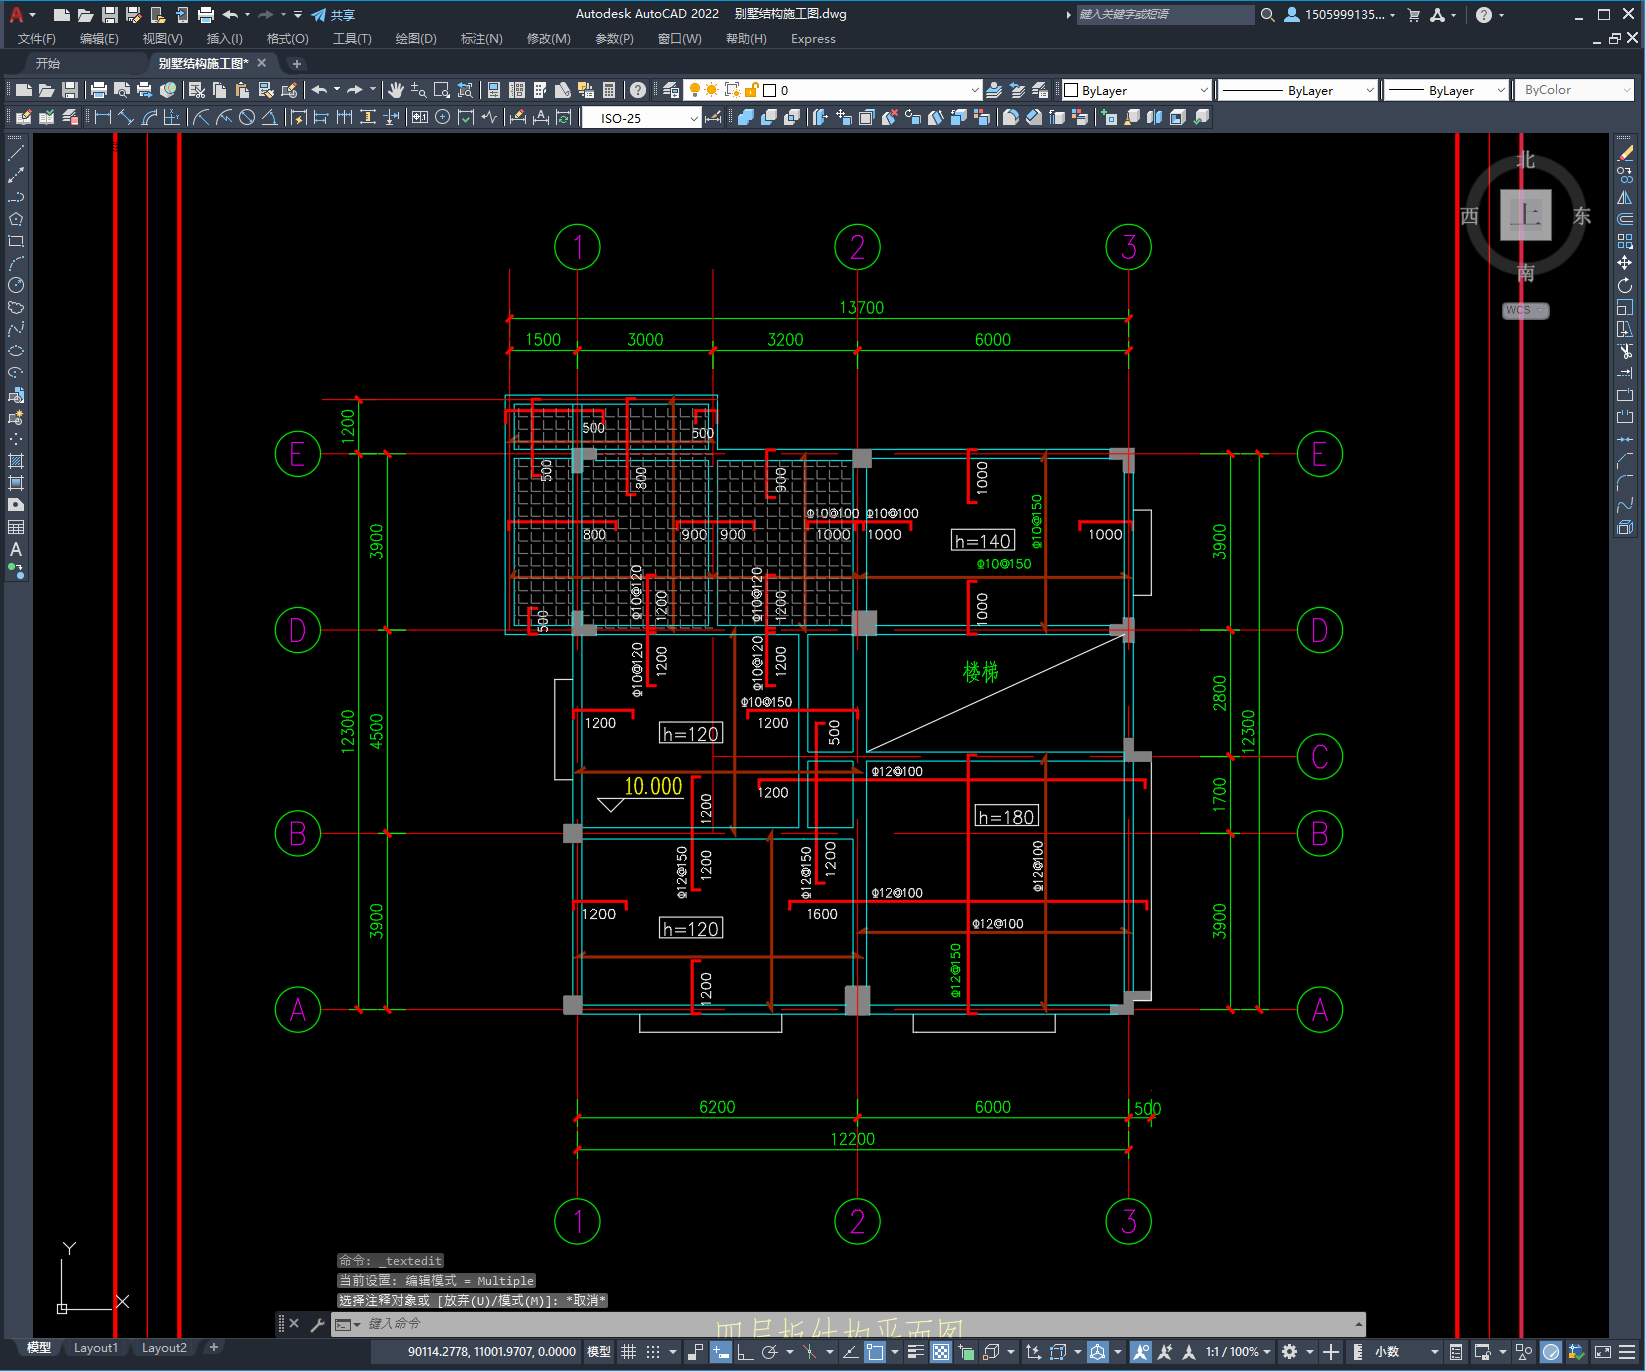Click the WCS coordinate system button
This screenshot has width=1645, height=1371.
point(1525,310)
